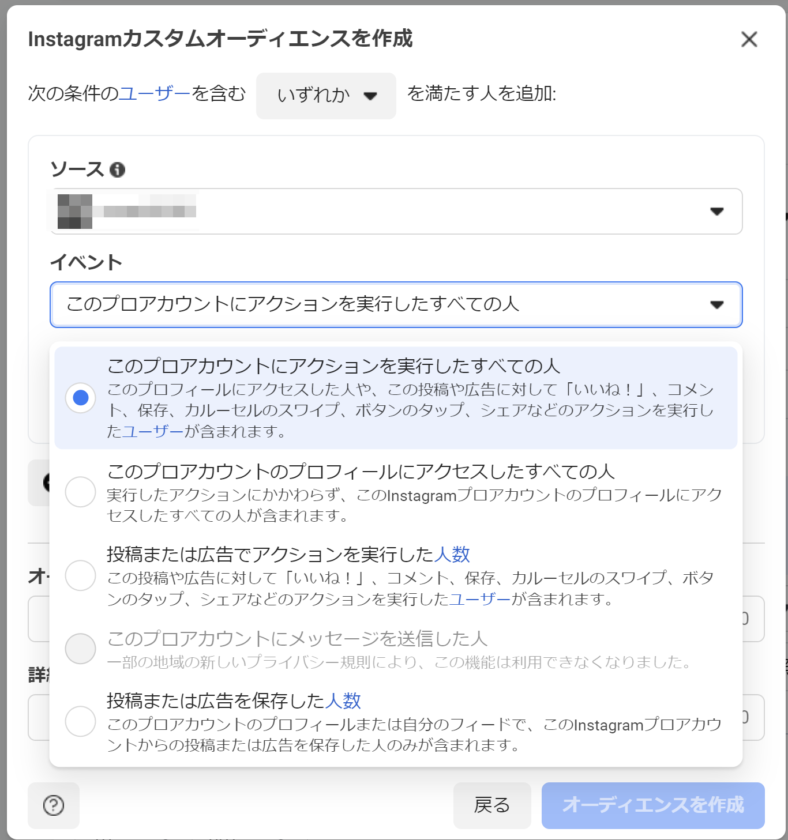Click the info icon beside ソース
Image resolution: width=788 pixels, height=840 pixels.
(x=118, y=170)
